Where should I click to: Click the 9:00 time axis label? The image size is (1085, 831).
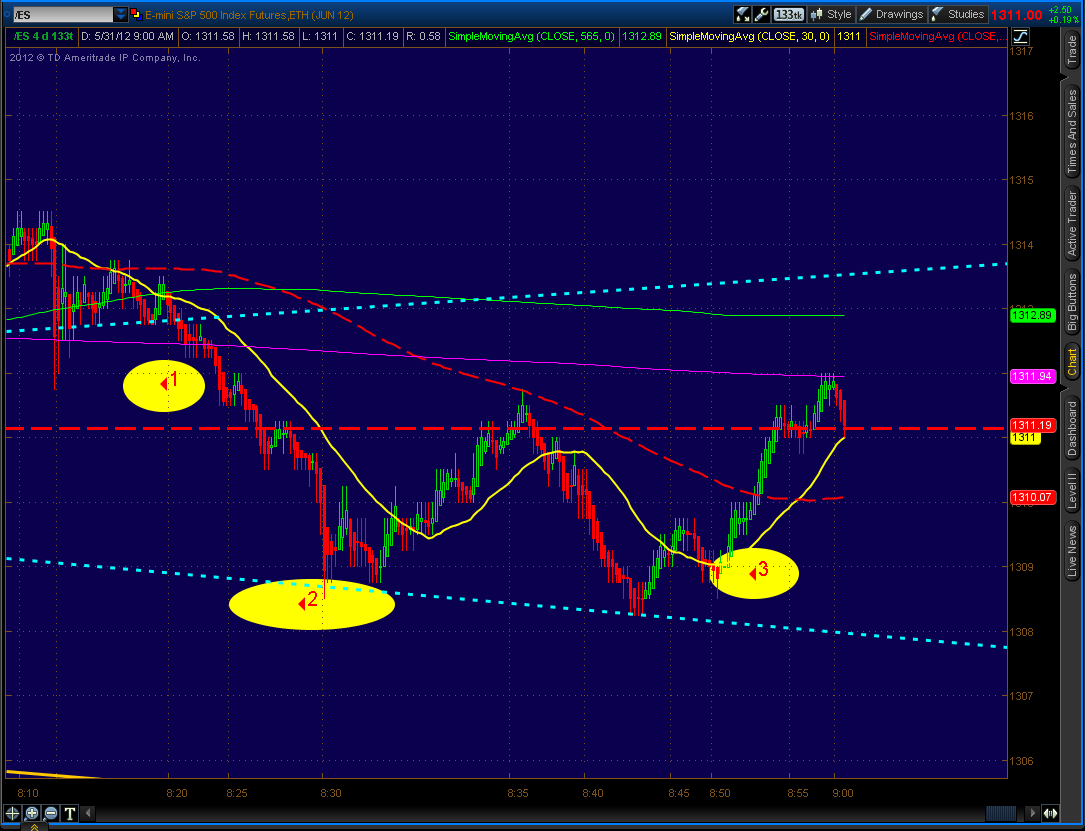click(842, 793)
